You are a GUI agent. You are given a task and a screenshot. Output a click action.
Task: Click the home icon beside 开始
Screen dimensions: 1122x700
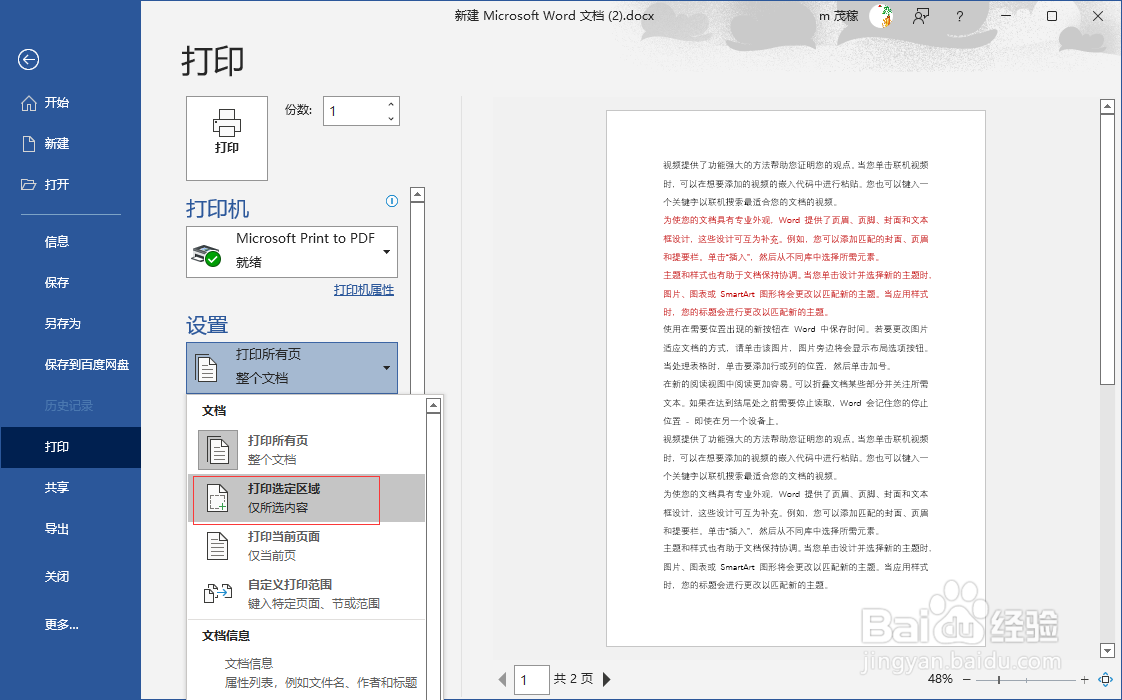29,103
